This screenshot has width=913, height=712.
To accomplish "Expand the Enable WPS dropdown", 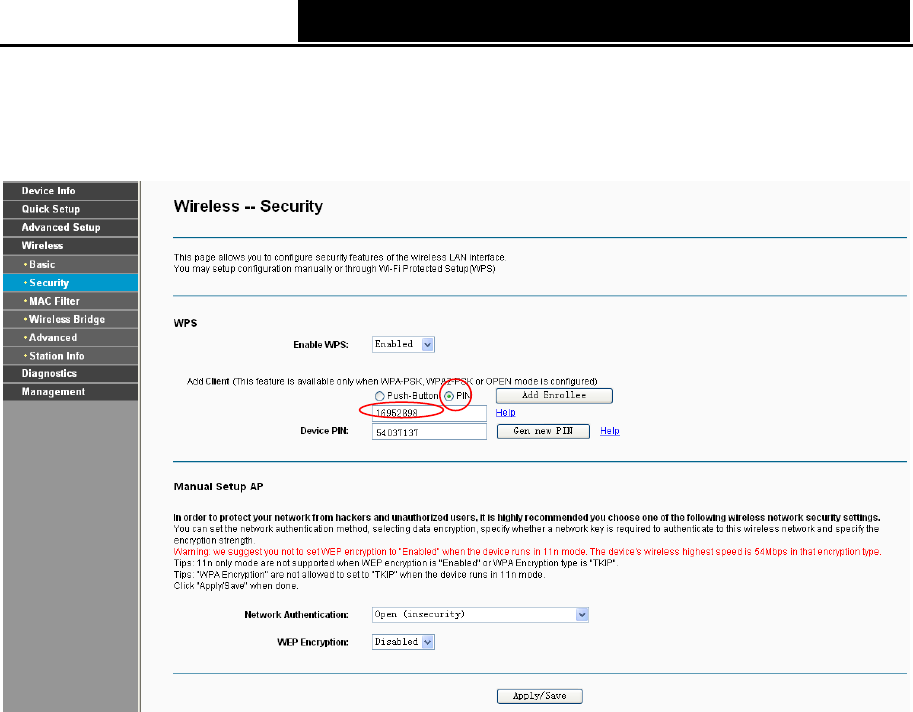I will pyautogui.click(x=404, y=345).
